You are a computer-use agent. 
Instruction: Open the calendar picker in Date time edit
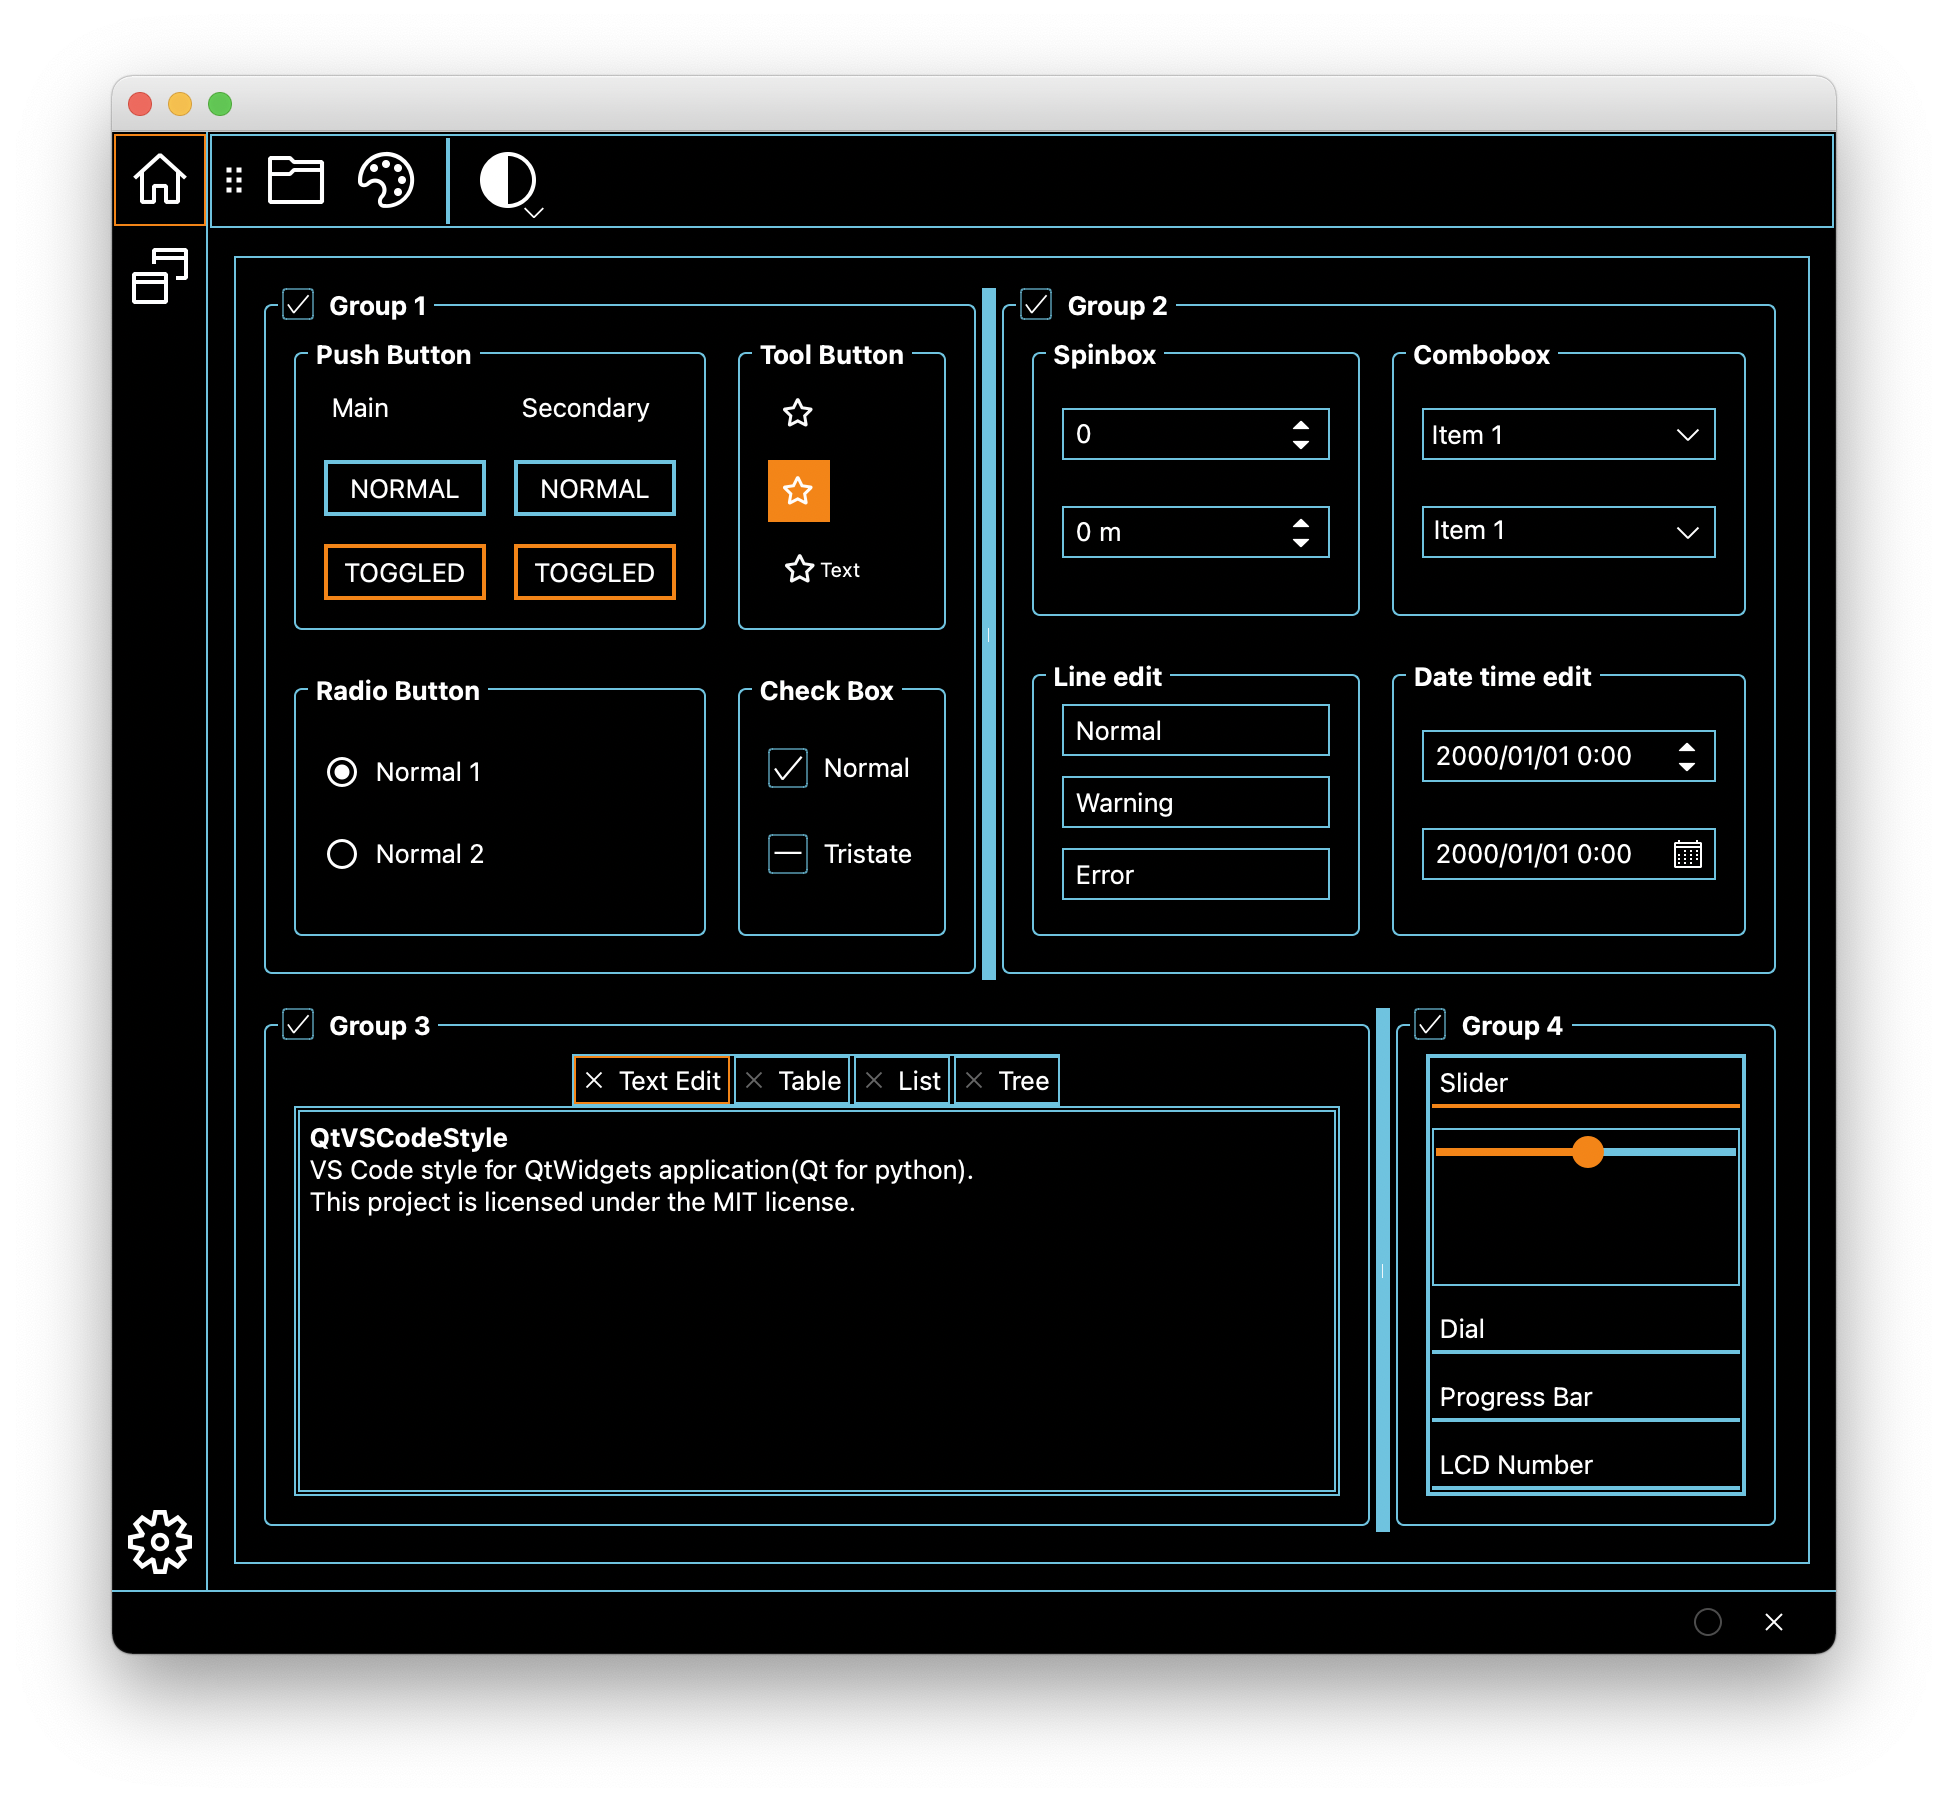click(x=1686, y=854)
